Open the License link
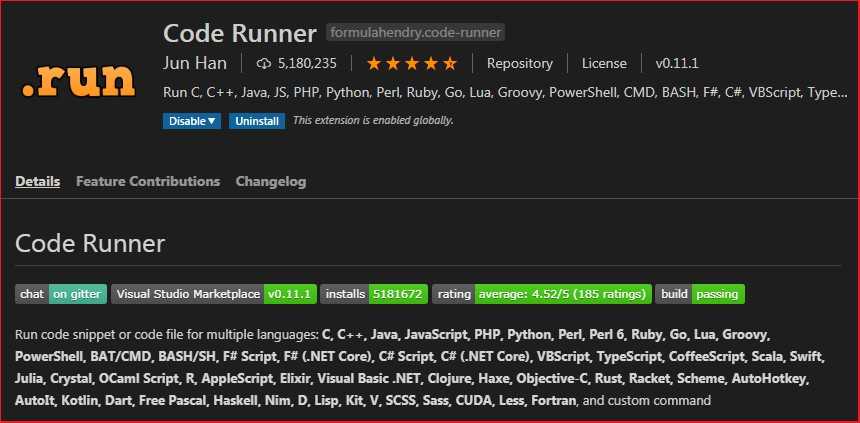860x423 pixels. 604,64
